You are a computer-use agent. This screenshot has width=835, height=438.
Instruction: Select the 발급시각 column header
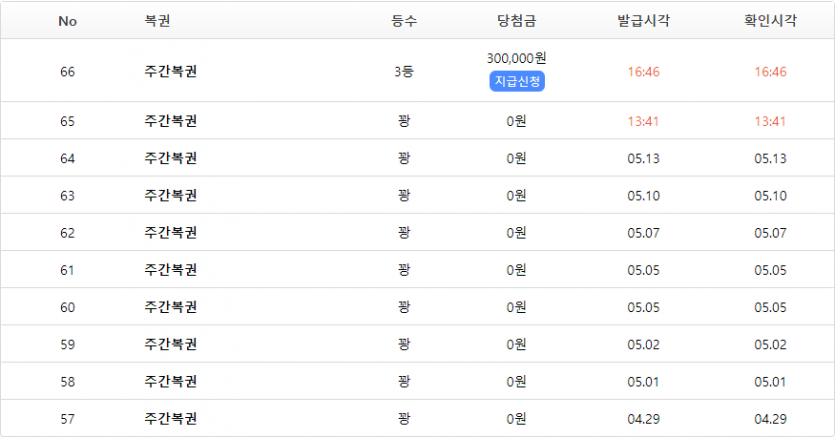pyautogui.click(x=643, y=21)
